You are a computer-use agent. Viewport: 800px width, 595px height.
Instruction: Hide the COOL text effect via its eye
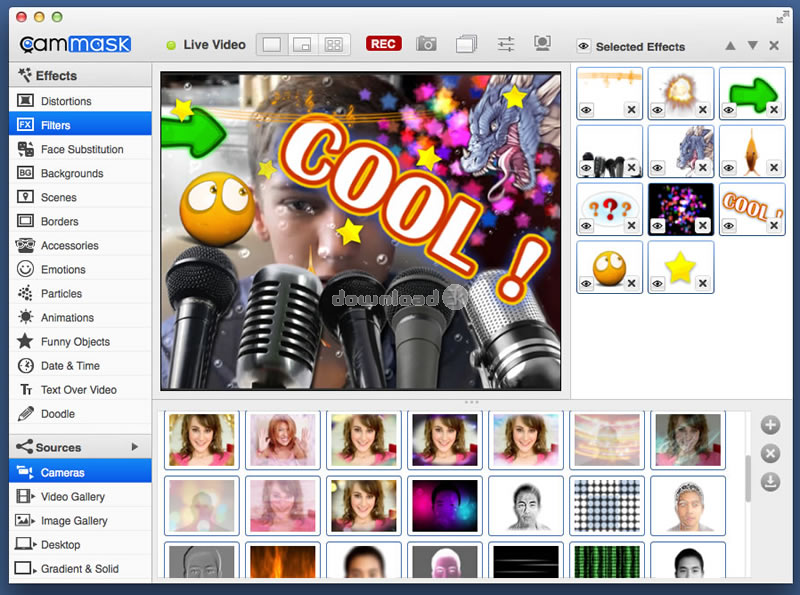pyautogui.click(x=729, y=226)
